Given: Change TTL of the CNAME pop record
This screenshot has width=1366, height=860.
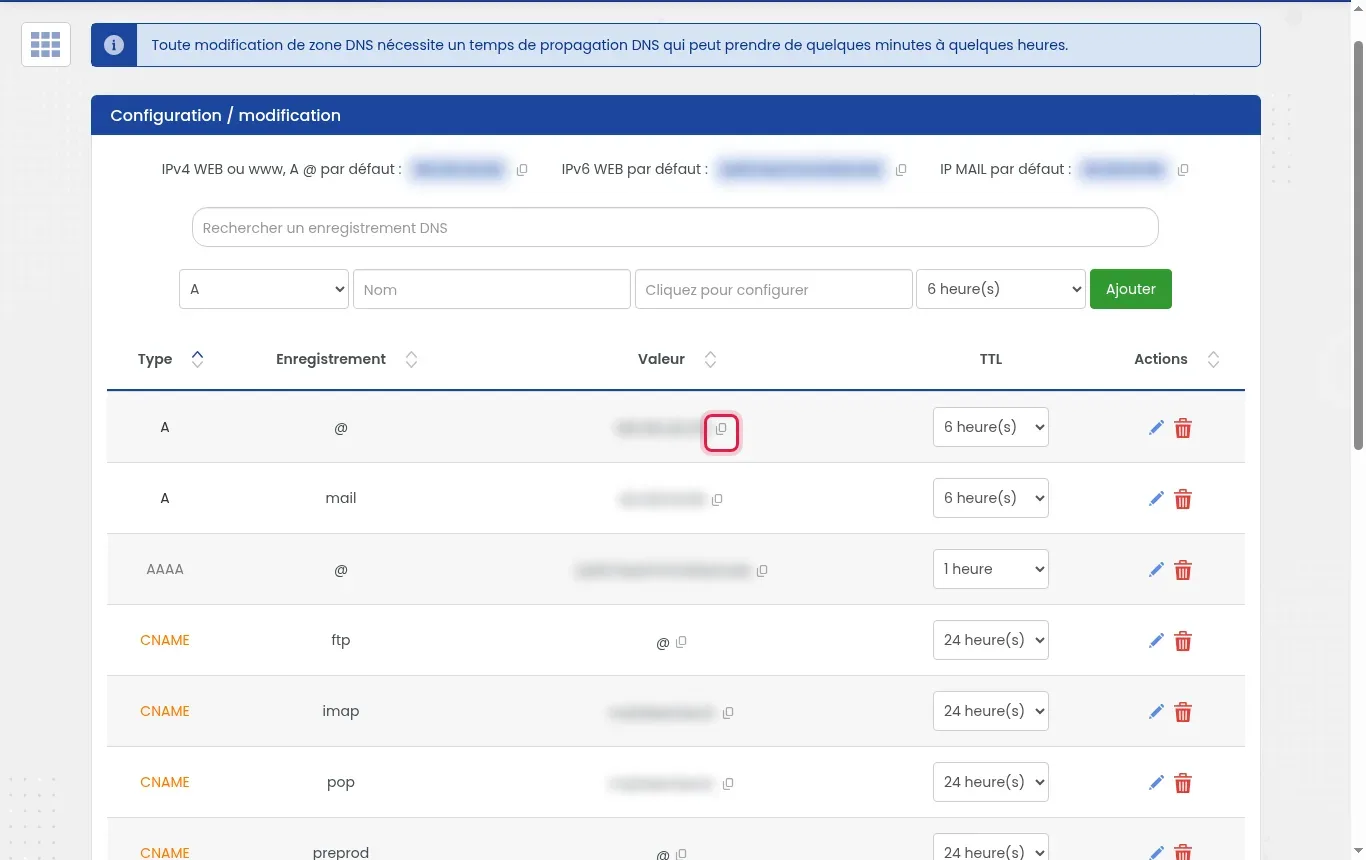Looking at the screenshot, I should [991, 782].
